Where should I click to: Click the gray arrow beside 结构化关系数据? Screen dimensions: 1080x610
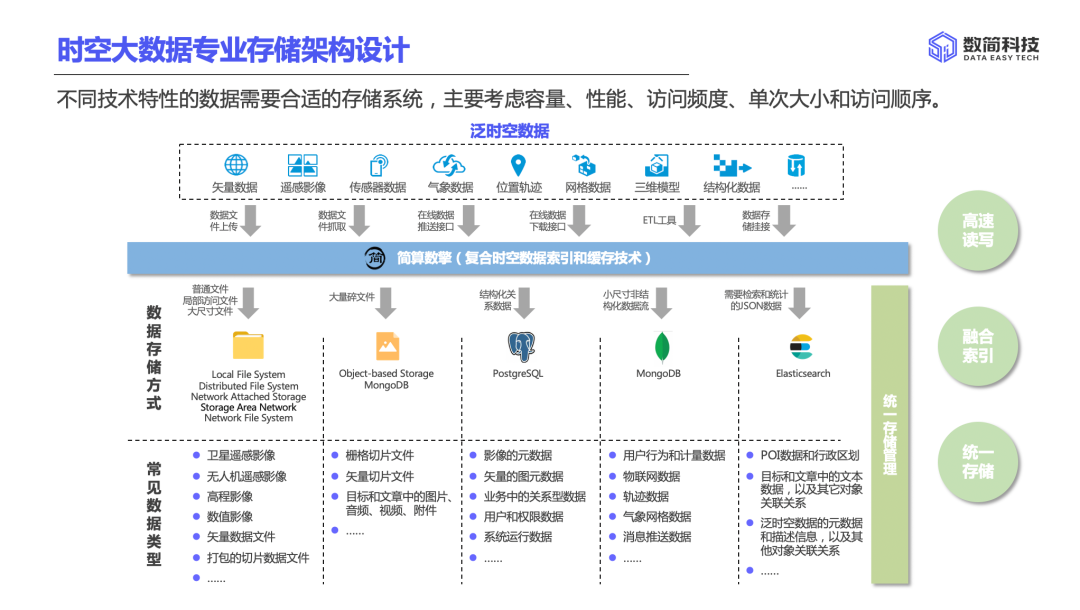tap(525, 303)
